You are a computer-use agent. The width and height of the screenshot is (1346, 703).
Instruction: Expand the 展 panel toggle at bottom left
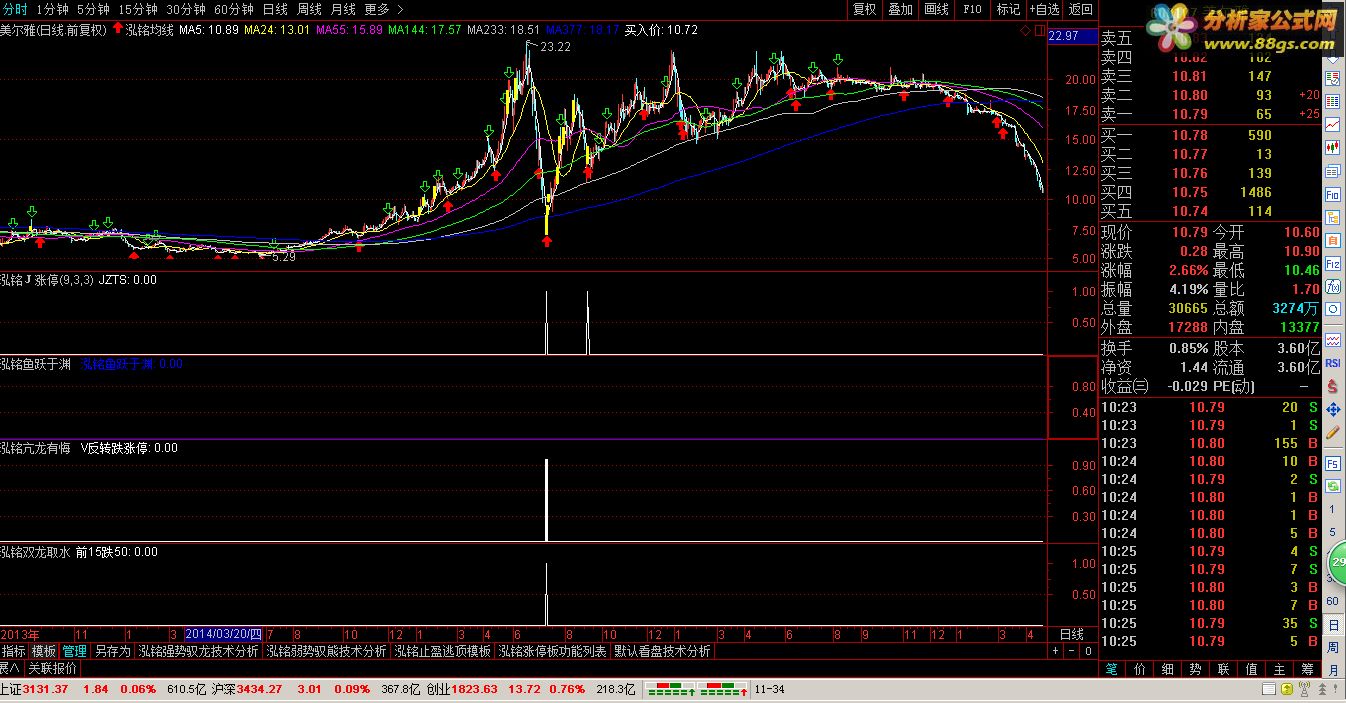[x=10, y=668]
